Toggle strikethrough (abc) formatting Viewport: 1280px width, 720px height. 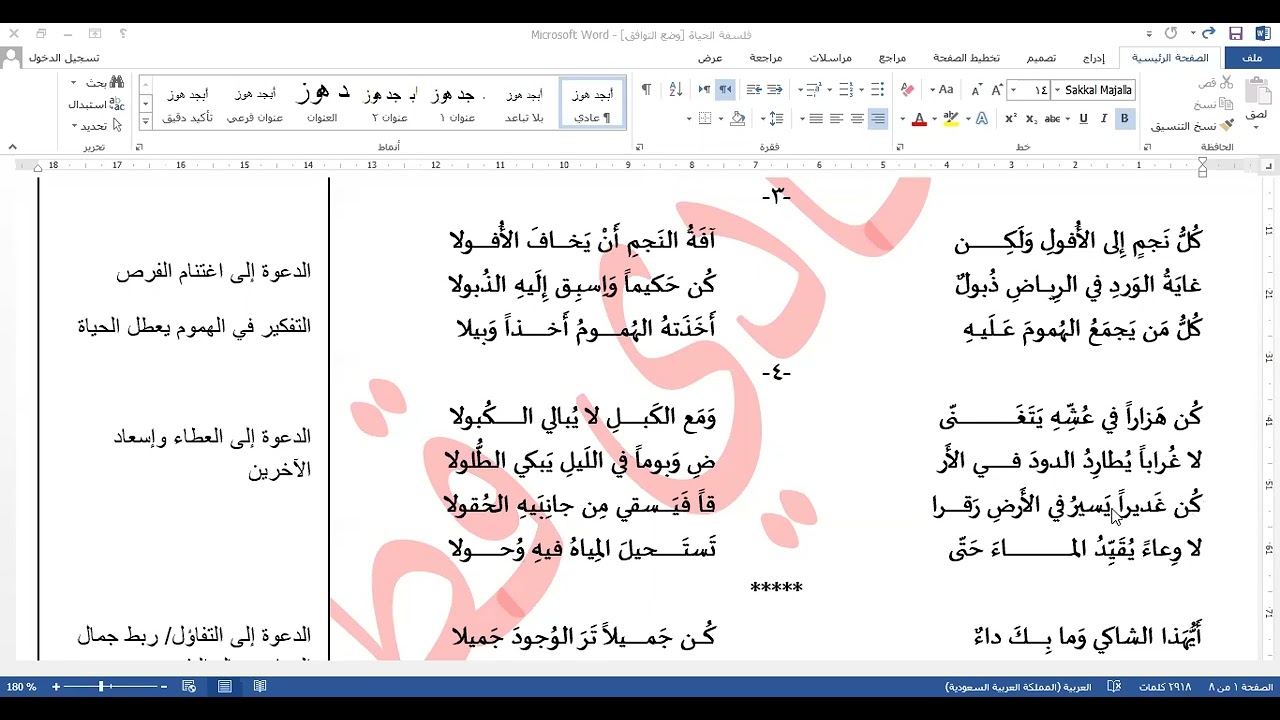1052,118
